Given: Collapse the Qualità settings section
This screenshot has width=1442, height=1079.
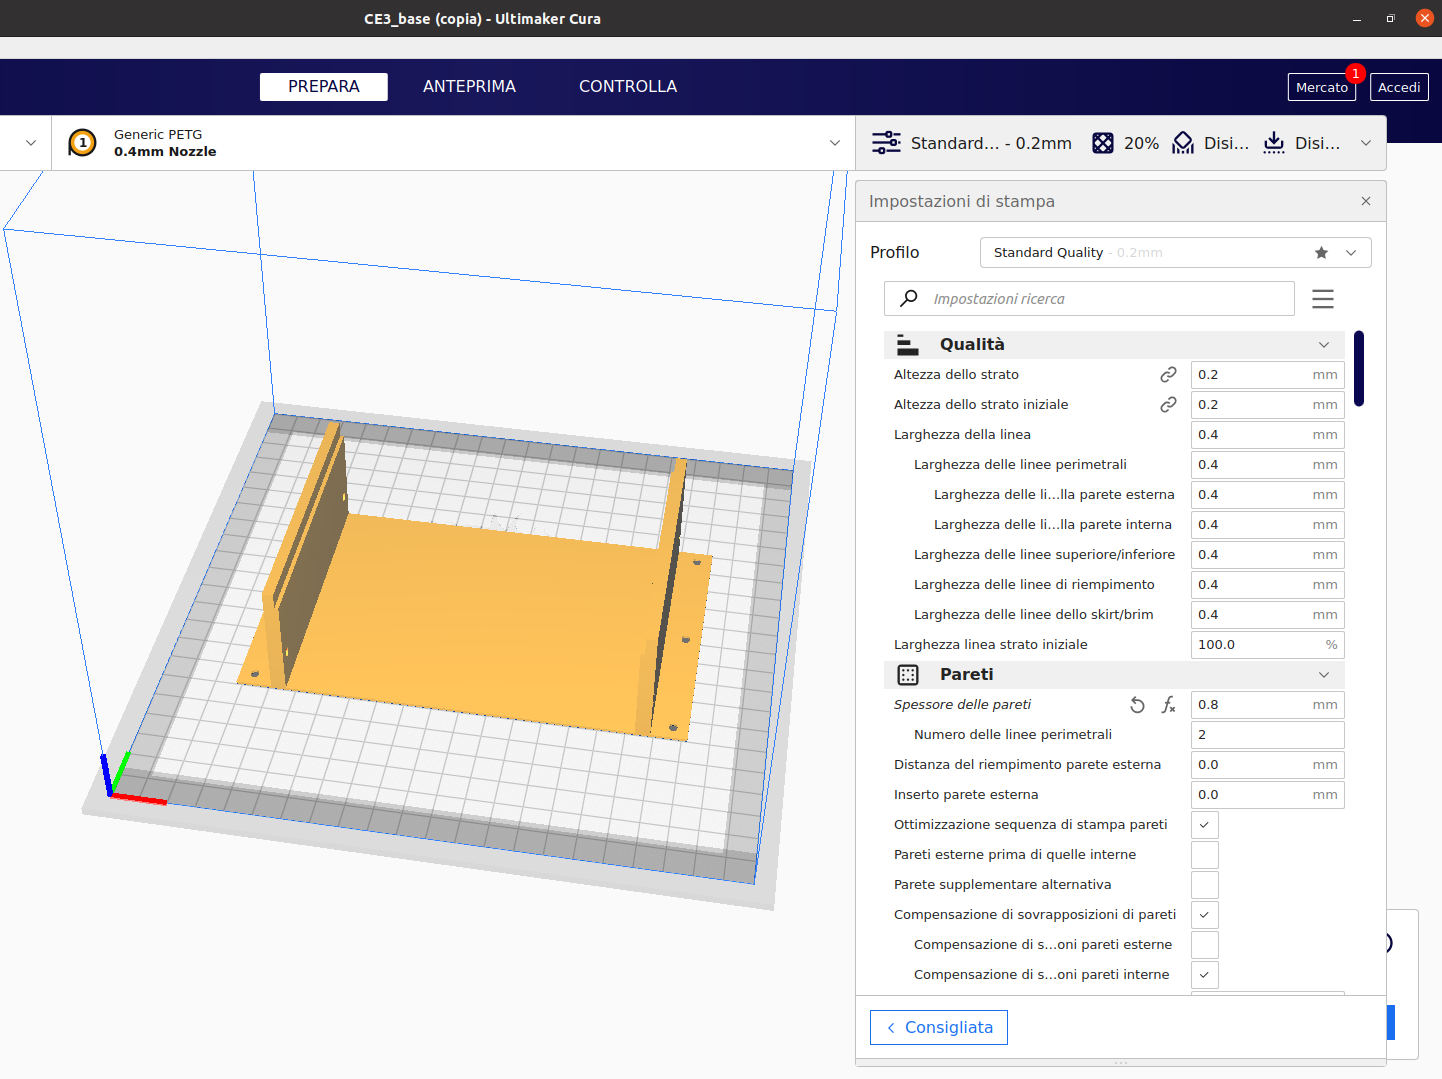Looking at the screenshot, I should tap(1324, 345).
